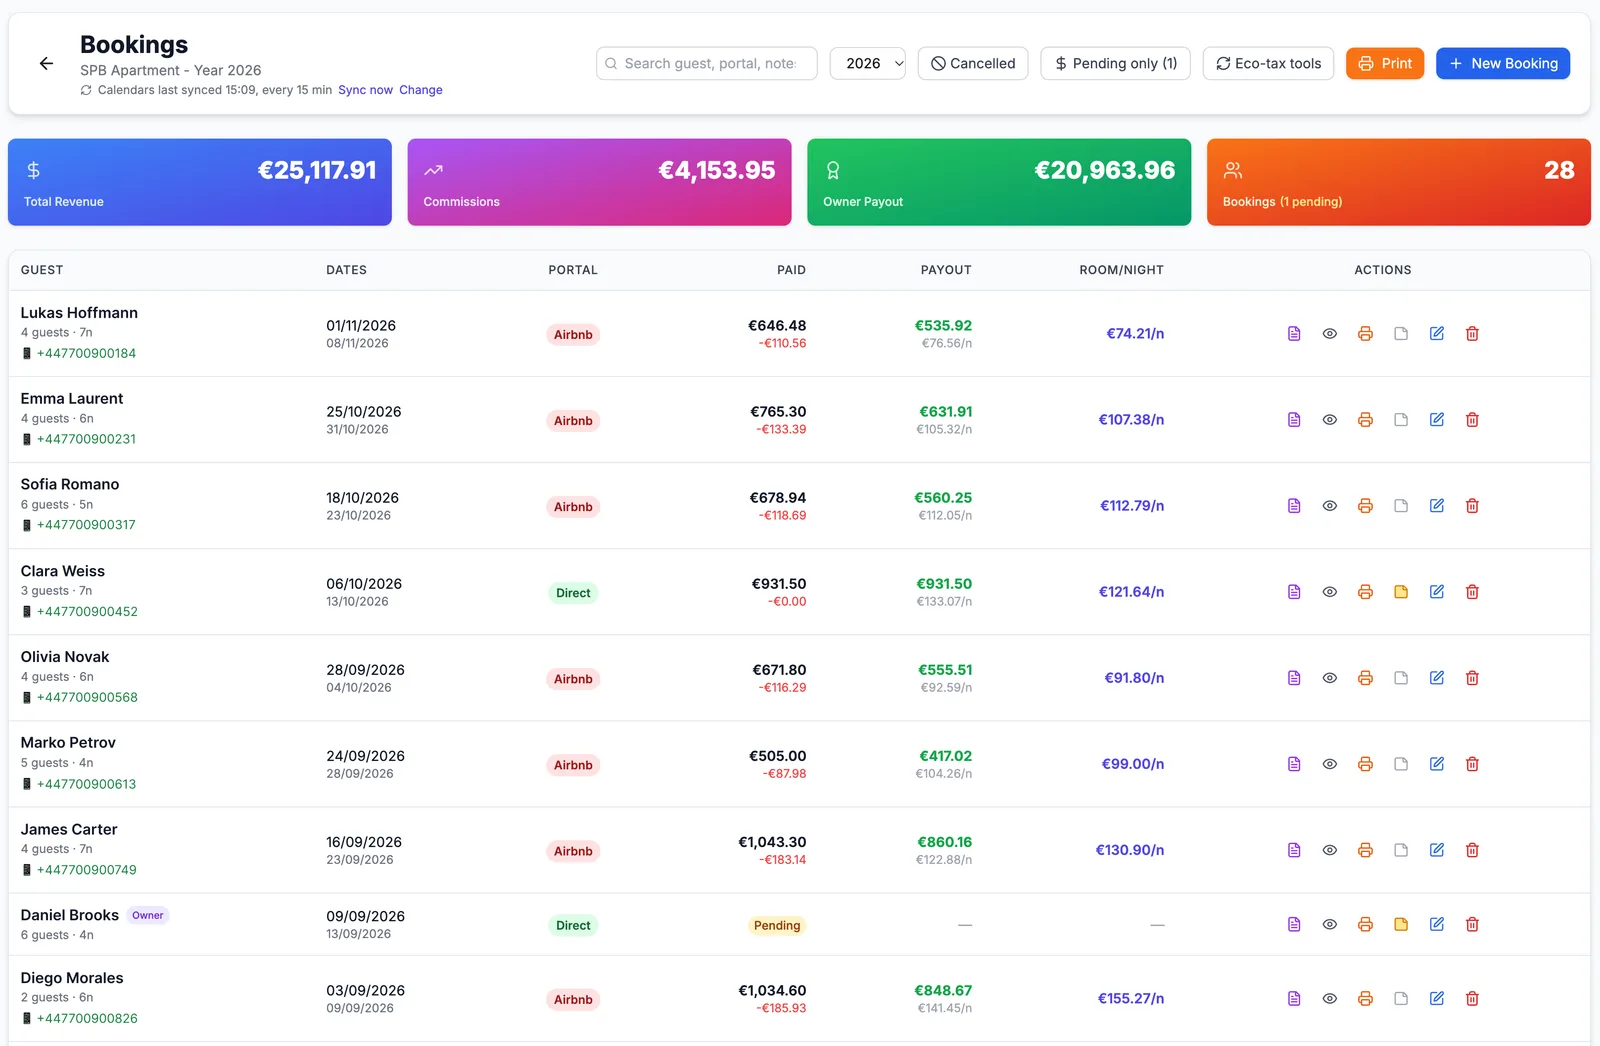Print Olivia Novak's booking
This screenshot has height=1046, width=1600.
click(1365, 678)
